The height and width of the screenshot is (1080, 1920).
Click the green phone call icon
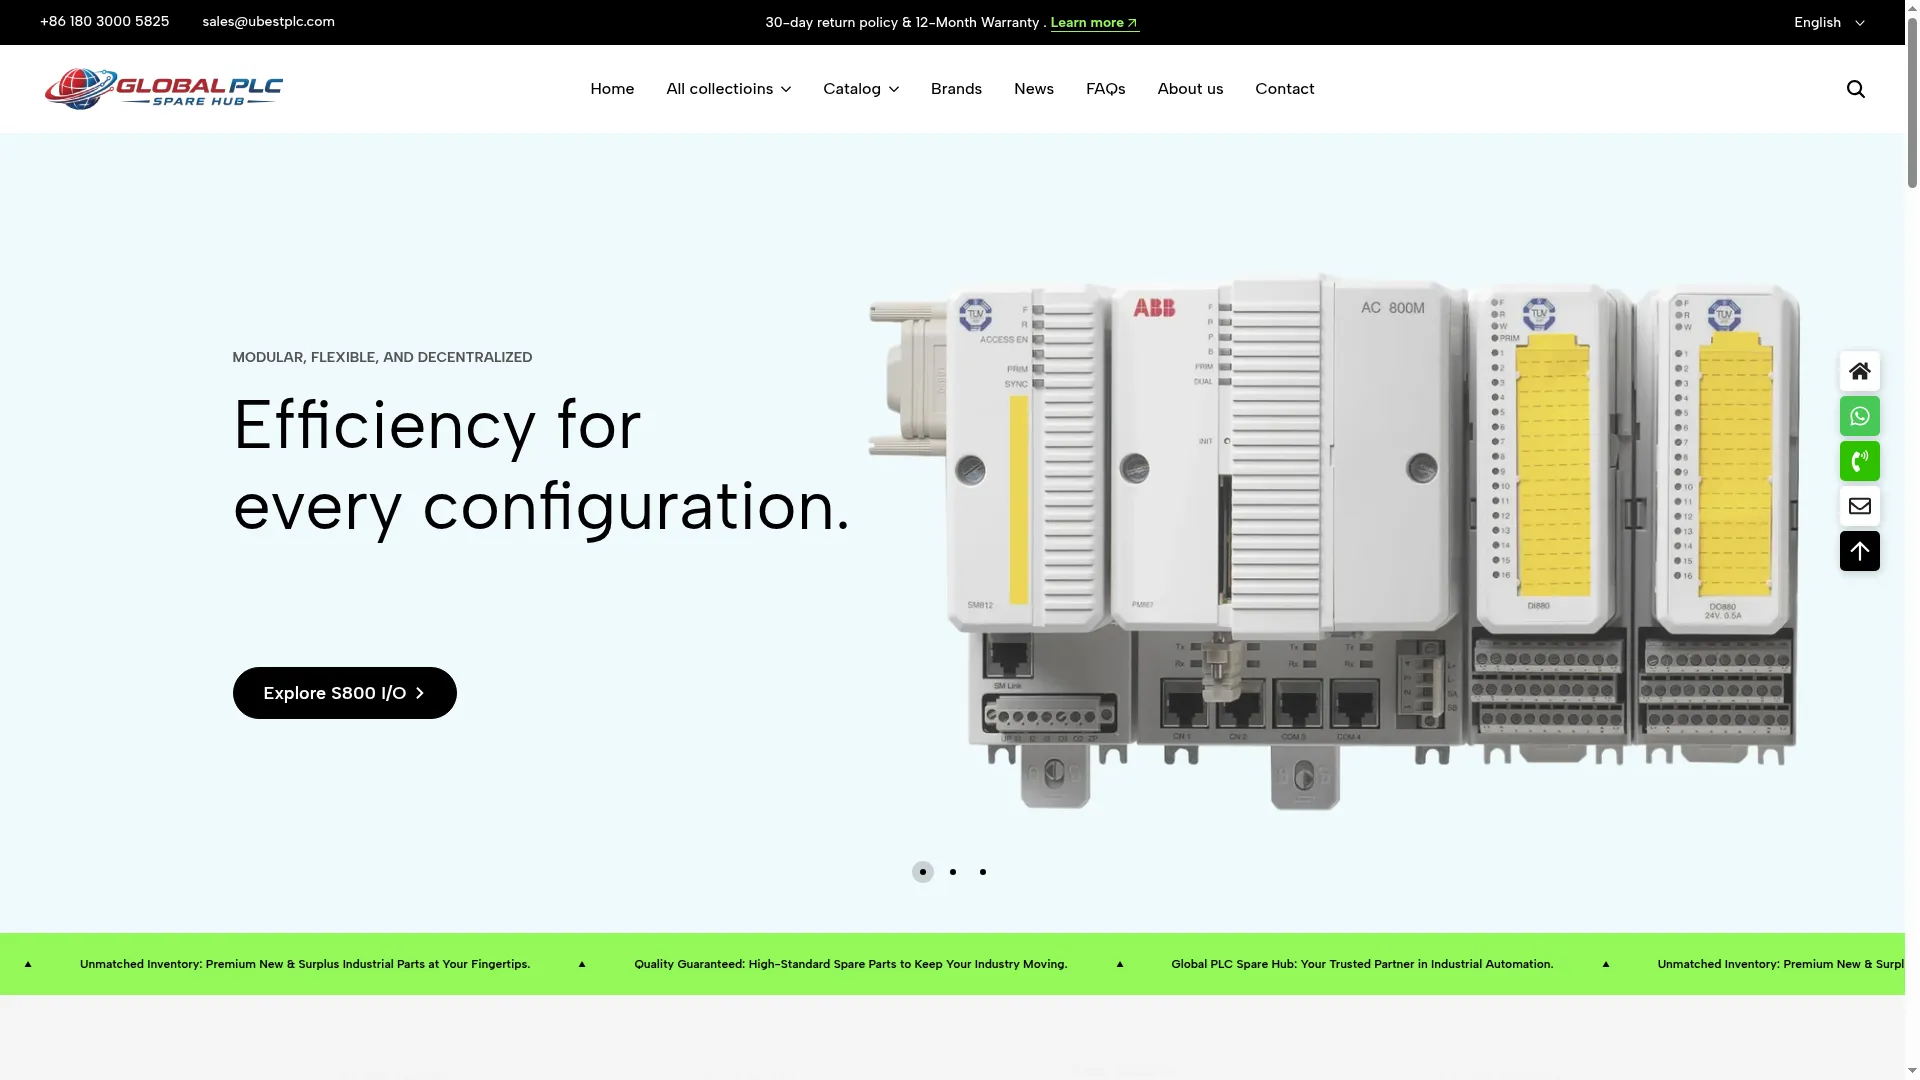(1859, 461)
